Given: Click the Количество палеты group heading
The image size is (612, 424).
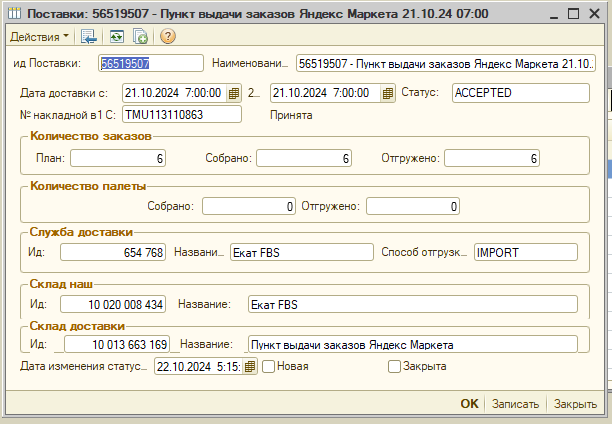Looking at the screenshot, I should tap(88, 186).
